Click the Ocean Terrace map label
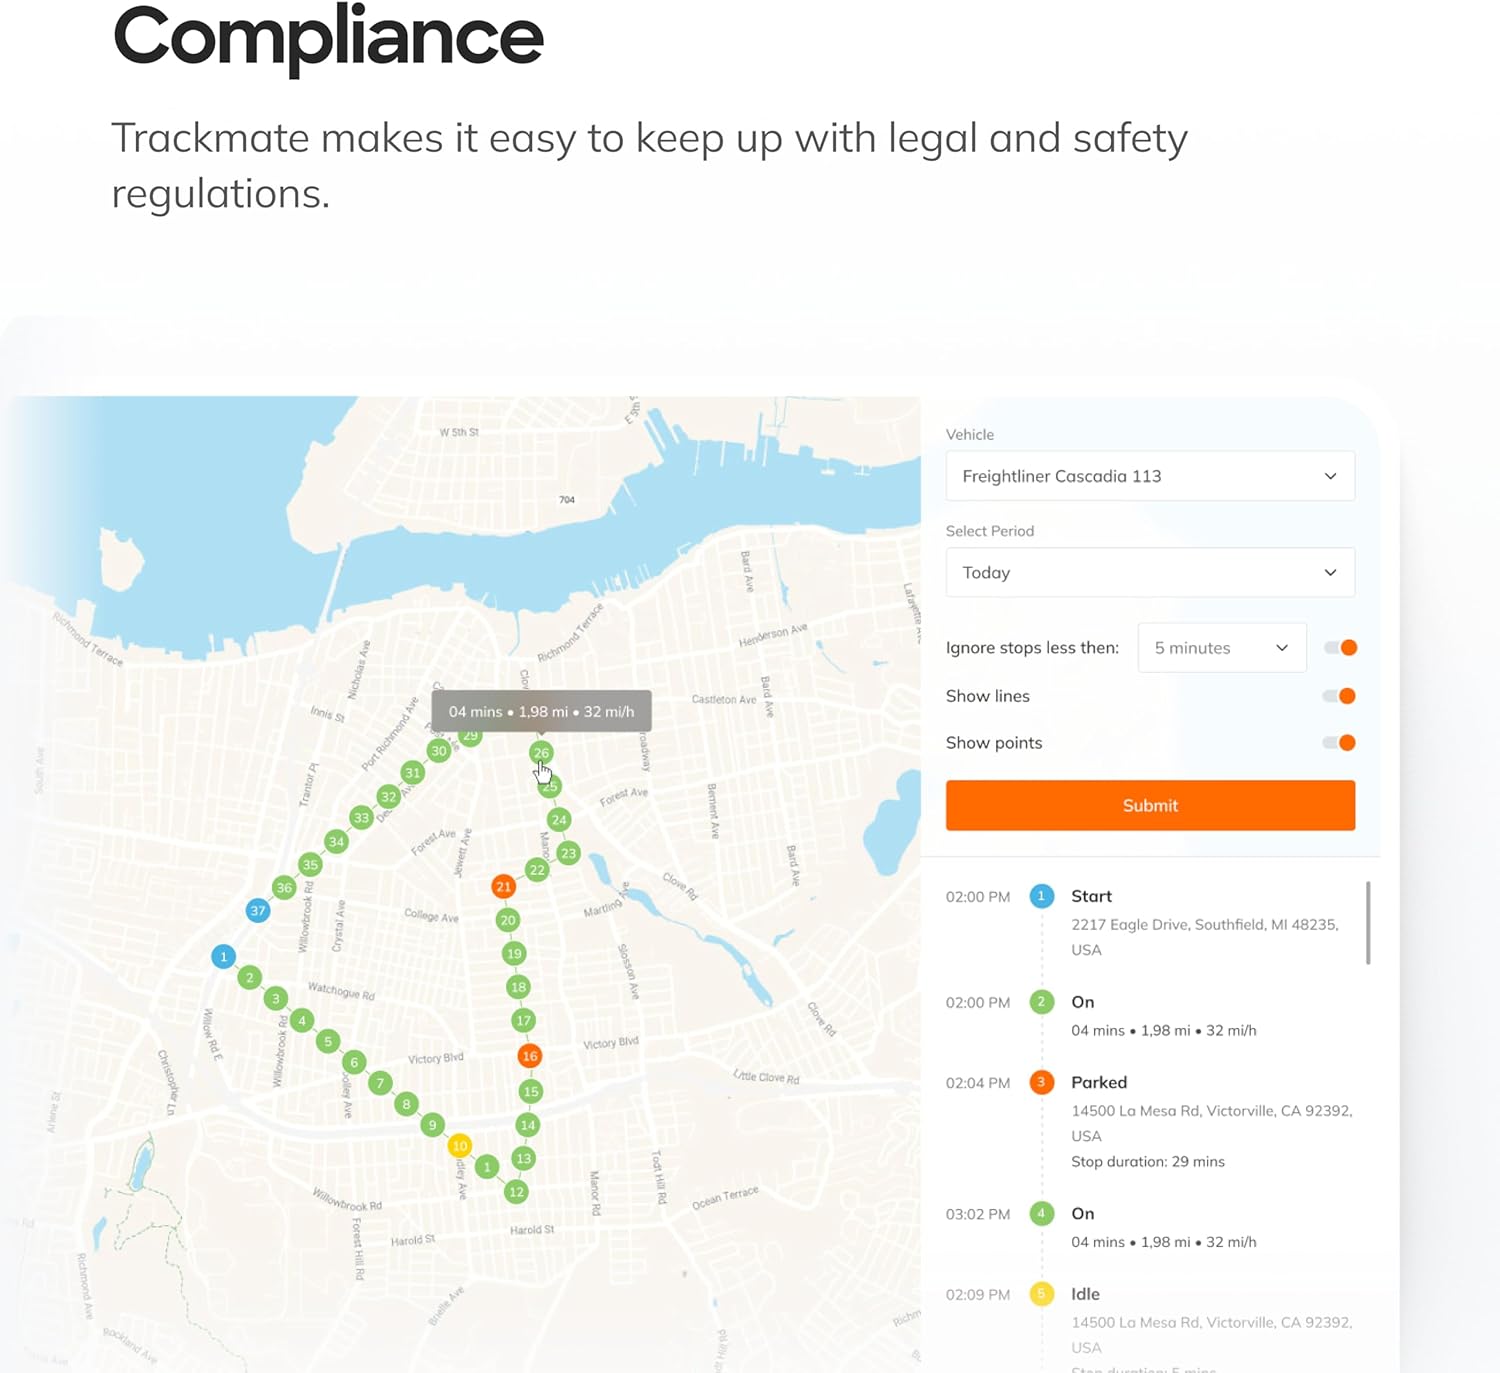 point(725,1198)
